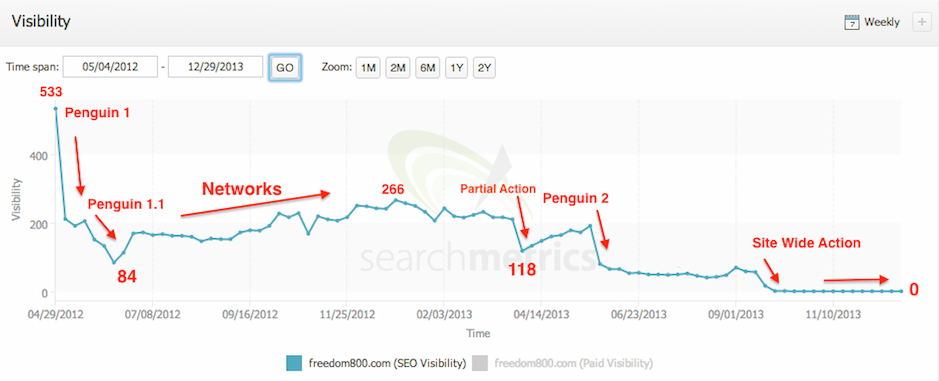Set zoom to 1M
939x381 pixels.
[x=368, y=68]
